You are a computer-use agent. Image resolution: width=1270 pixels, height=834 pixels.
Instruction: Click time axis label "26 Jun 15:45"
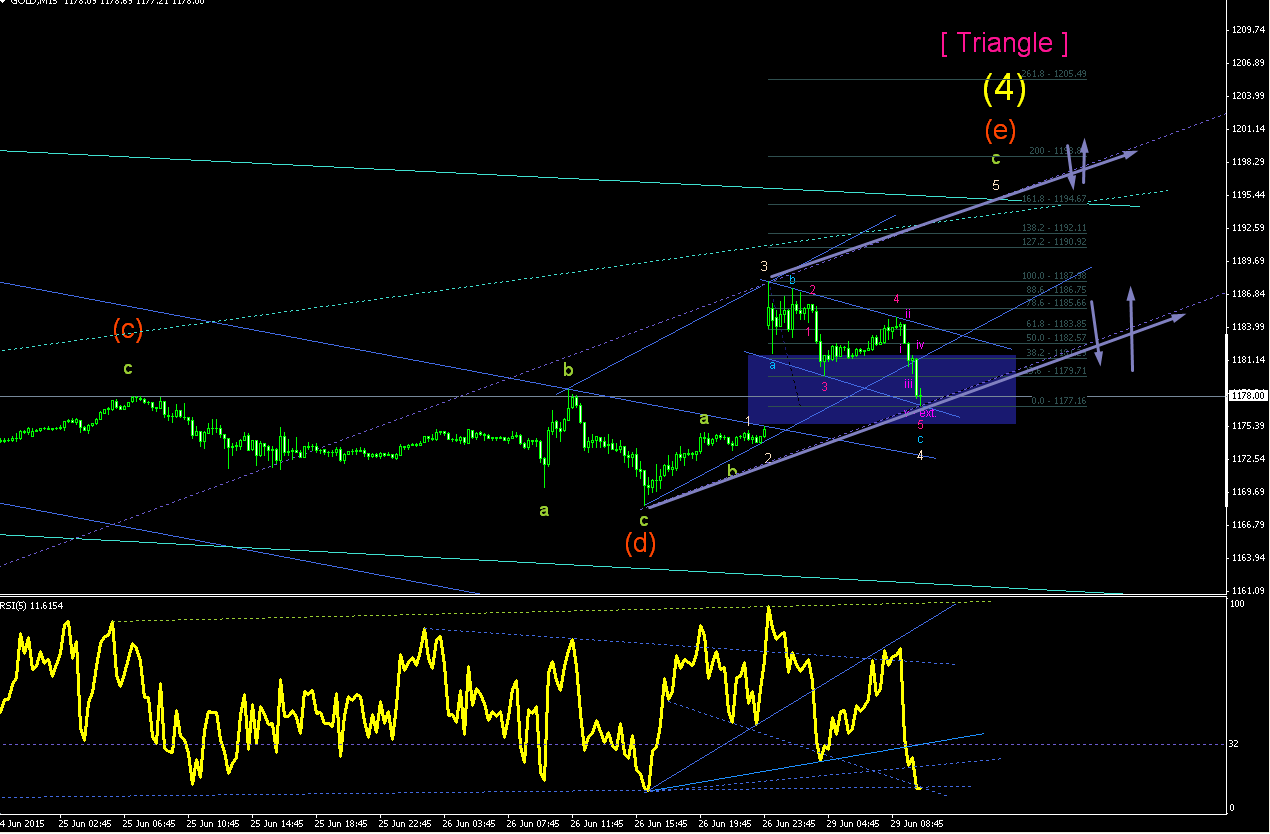tap(661, 825)
